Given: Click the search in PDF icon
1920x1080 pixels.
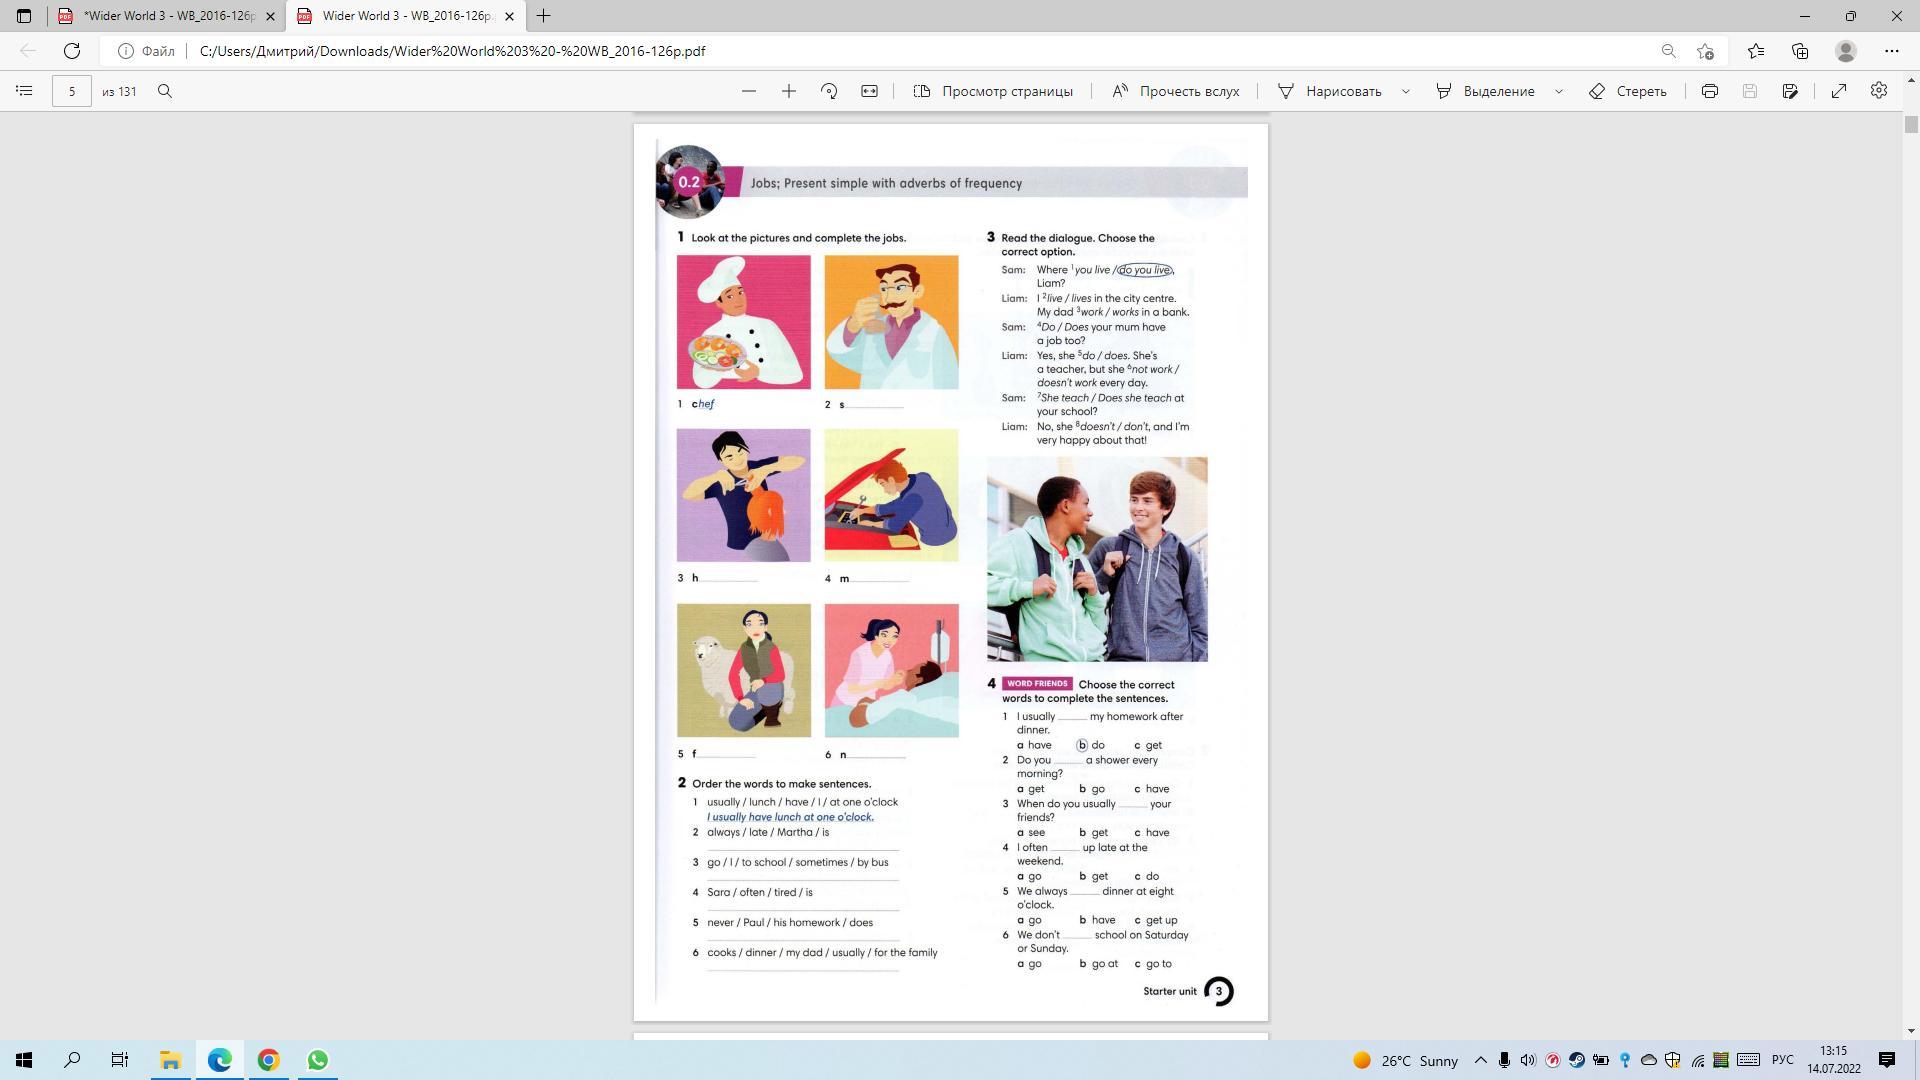Looking at the screenshot, I should coord(165,91).
